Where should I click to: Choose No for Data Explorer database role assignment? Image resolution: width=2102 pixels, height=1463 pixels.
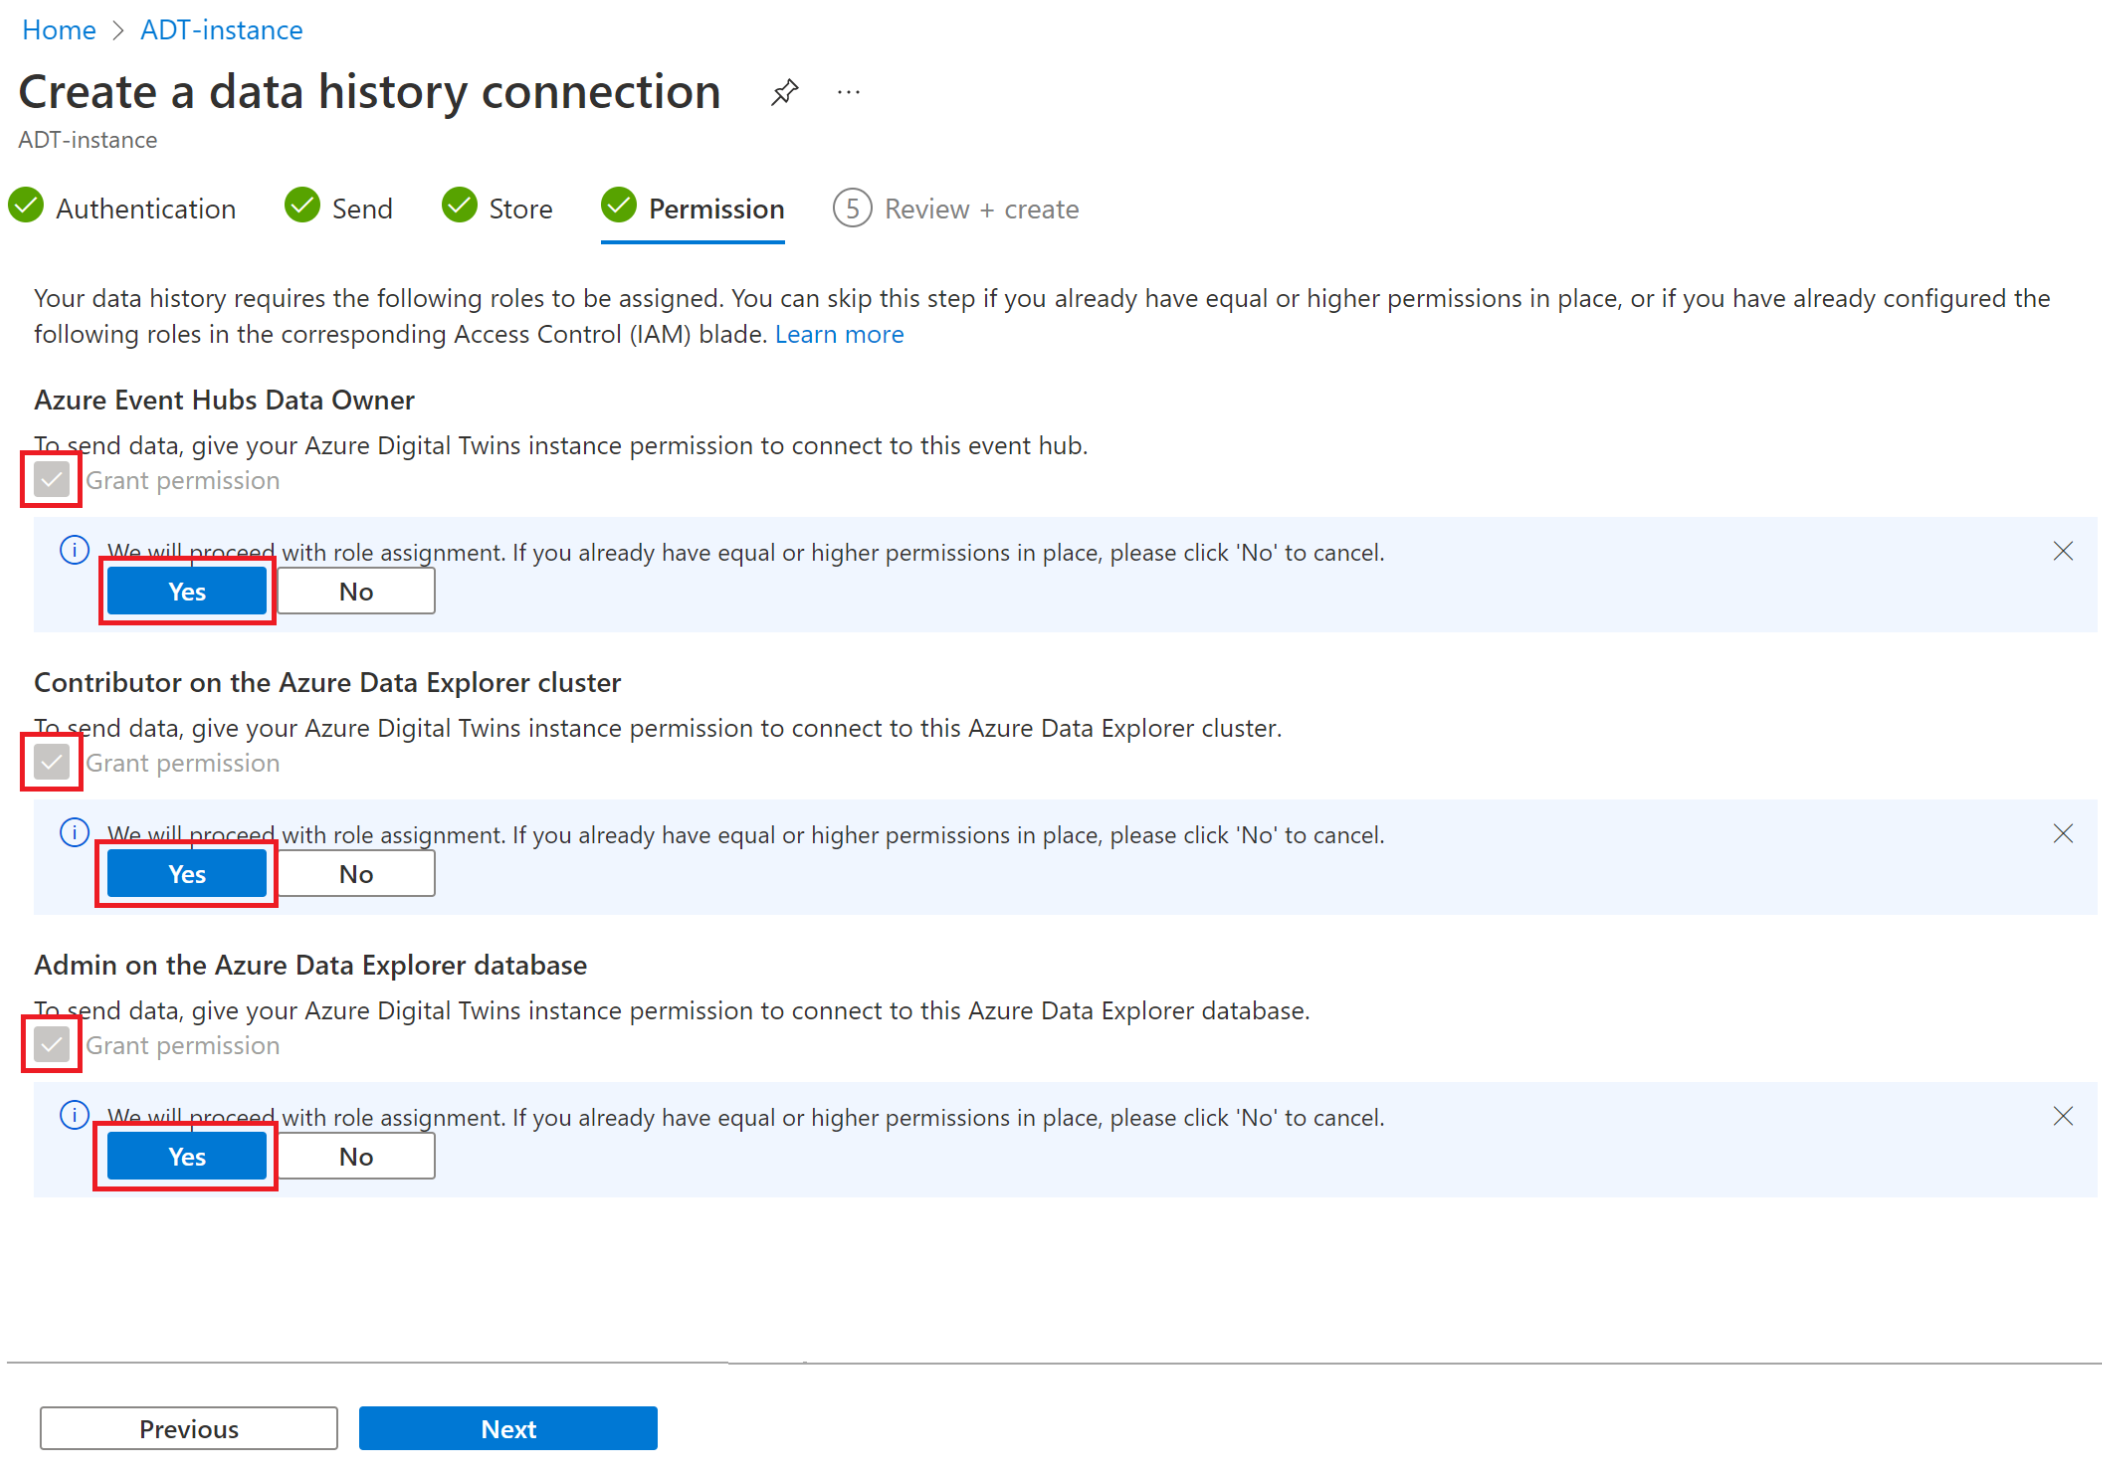click(x=356, y=1156)
